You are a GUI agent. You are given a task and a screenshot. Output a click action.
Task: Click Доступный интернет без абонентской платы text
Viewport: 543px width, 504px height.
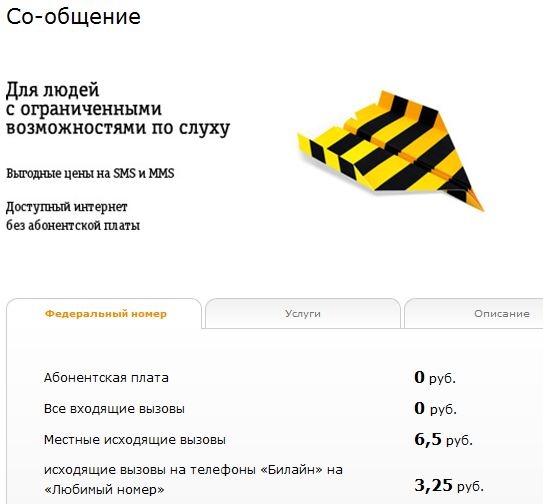click(73, 216)
